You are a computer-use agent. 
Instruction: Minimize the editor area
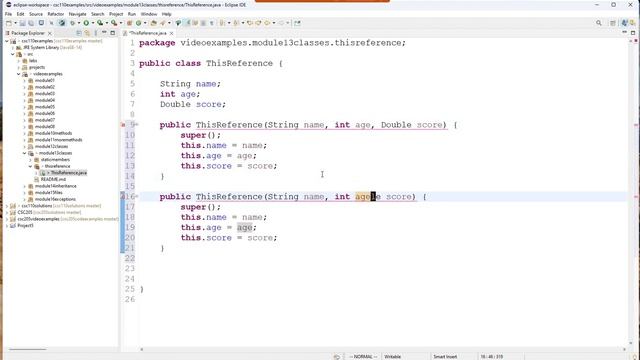624,33
